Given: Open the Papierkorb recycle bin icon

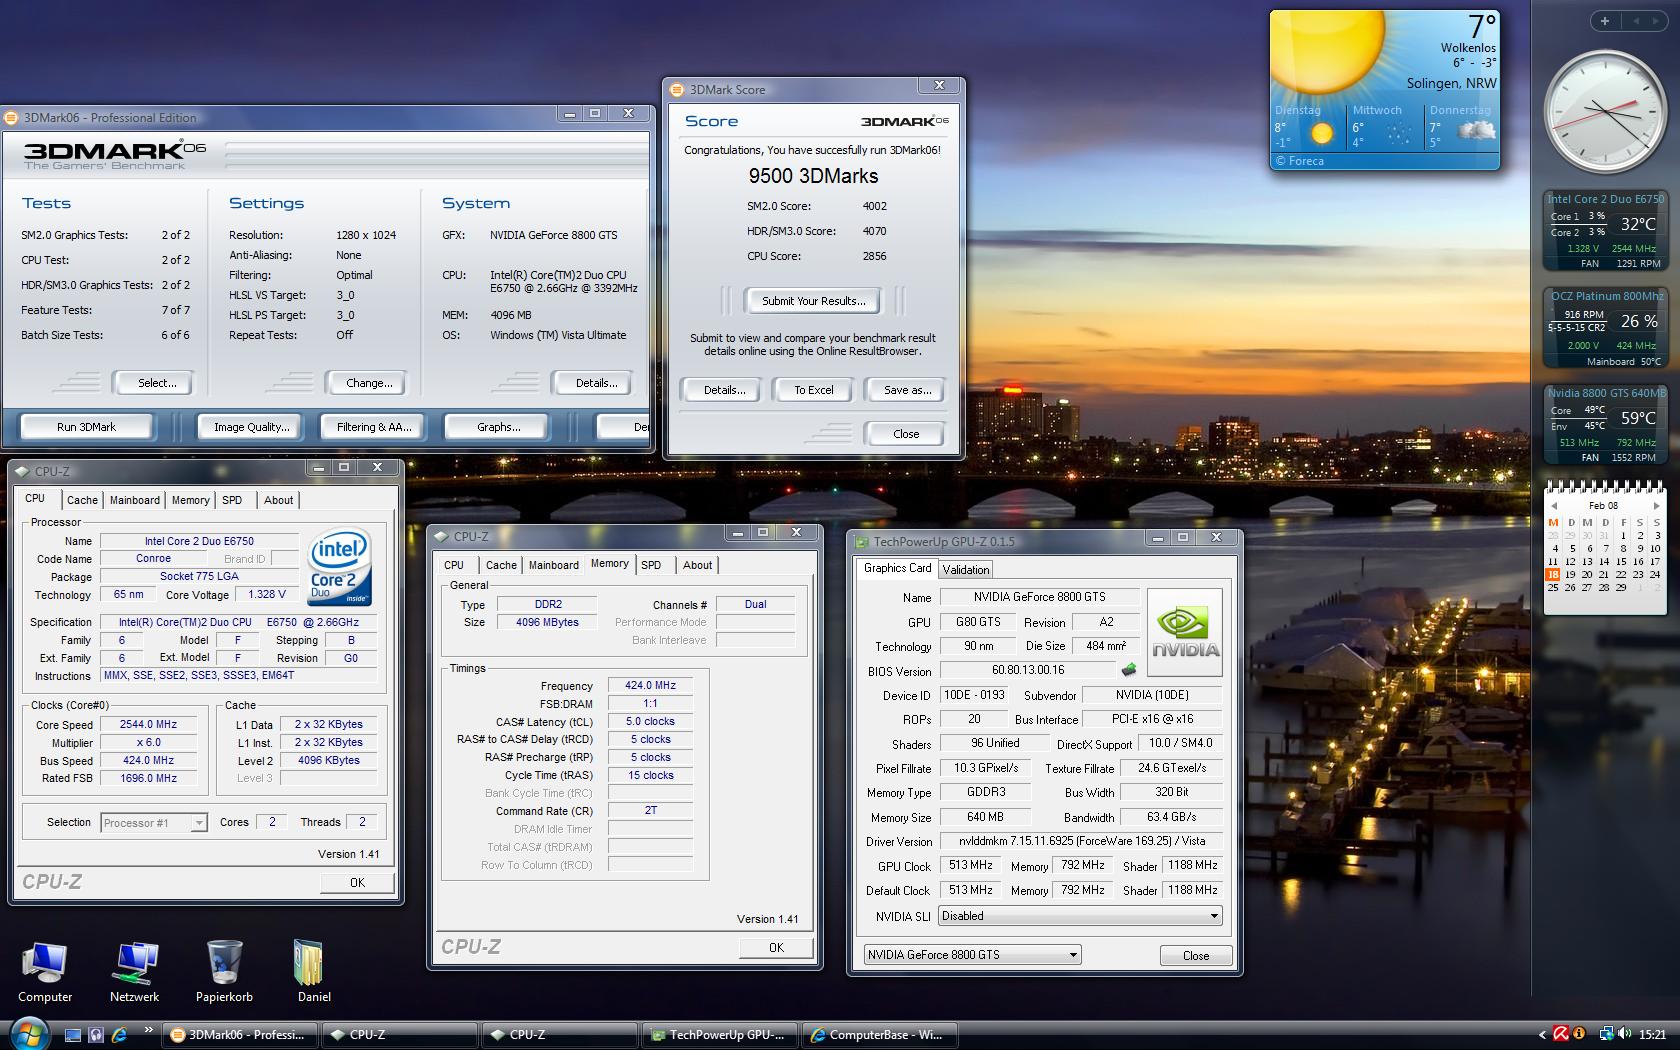Looking at the screenshot, I should click(x=224, y=964).
